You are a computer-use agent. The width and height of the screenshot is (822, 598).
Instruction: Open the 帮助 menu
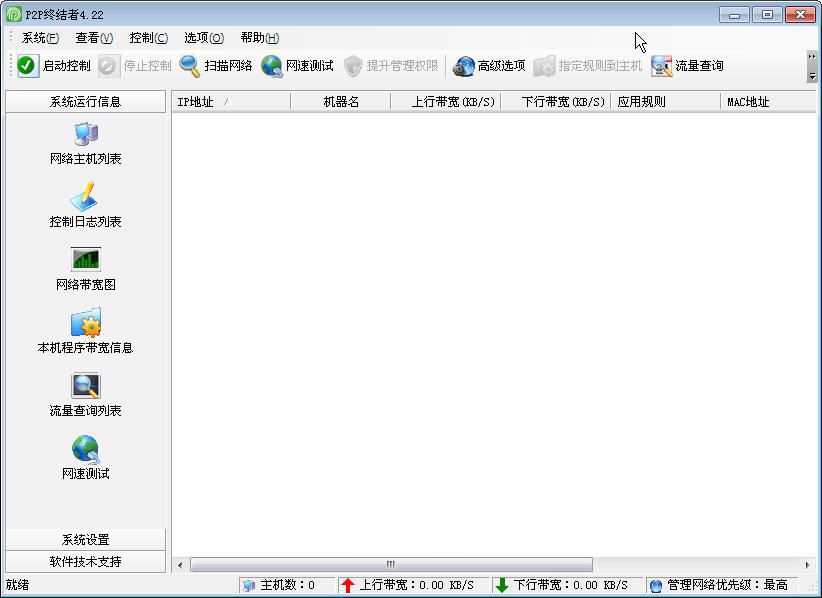pos(257,38)
